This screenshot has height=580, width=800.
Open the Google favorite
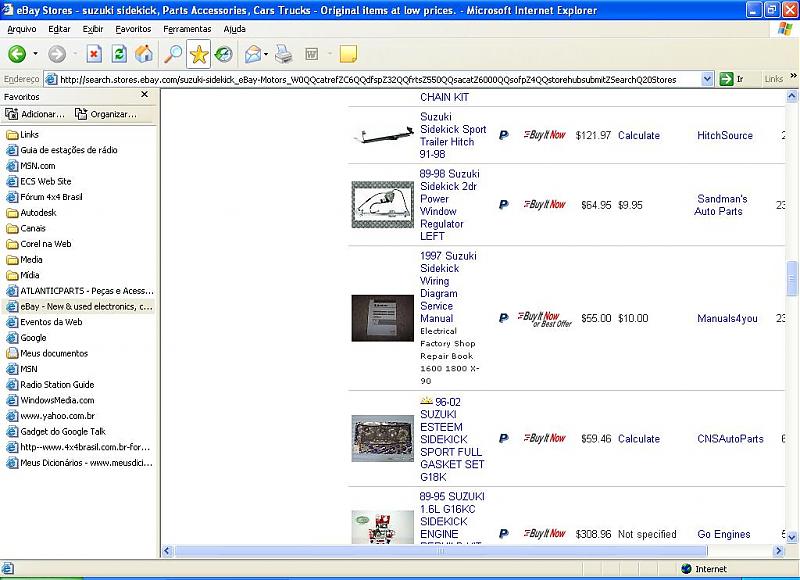click(x=26, y=338)
